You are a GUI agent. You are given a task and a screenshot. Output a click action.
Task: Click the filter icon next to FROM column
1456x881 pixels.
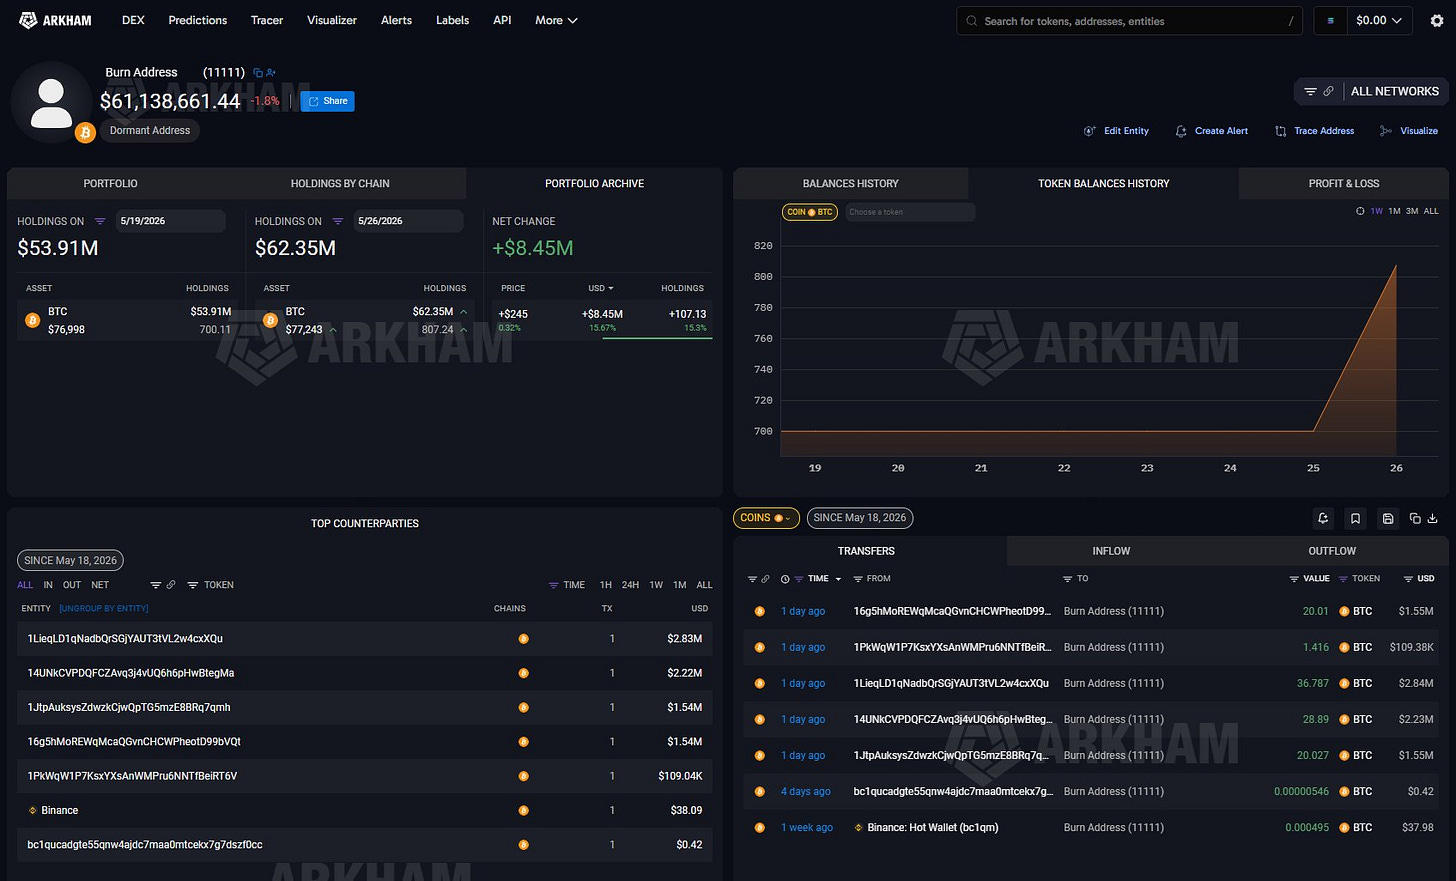(x=858, y=579)
